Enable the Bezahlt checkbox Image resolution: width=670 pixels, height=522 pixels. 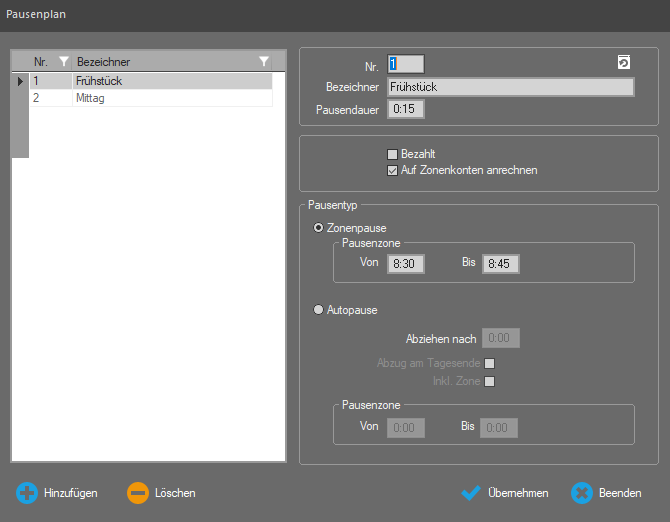(393, 155)
